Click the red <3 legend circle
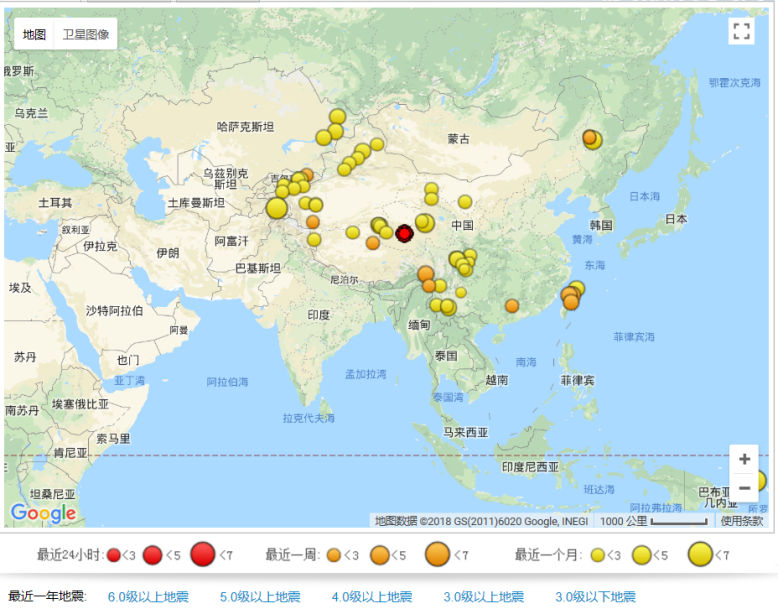This screenshot has width=778, height=614. pos(114,555)
